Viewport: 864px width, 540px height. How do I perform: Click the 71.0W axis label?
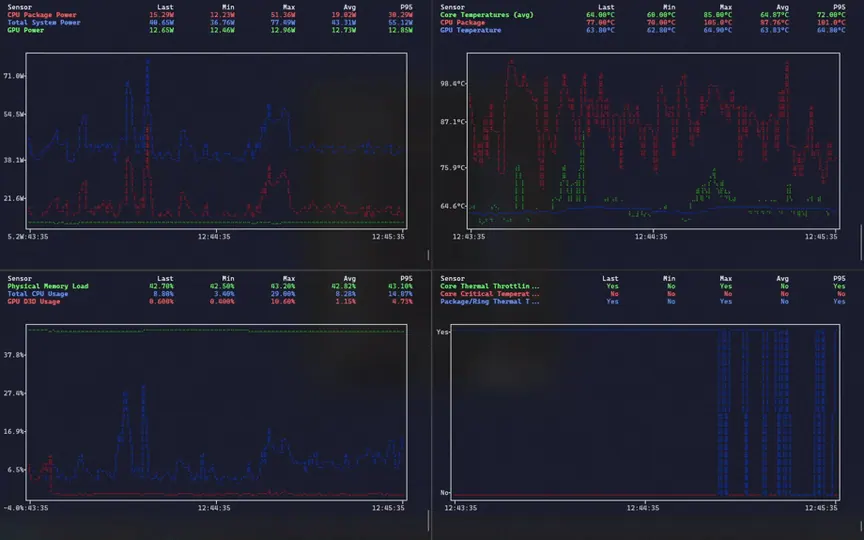[14, 75]
